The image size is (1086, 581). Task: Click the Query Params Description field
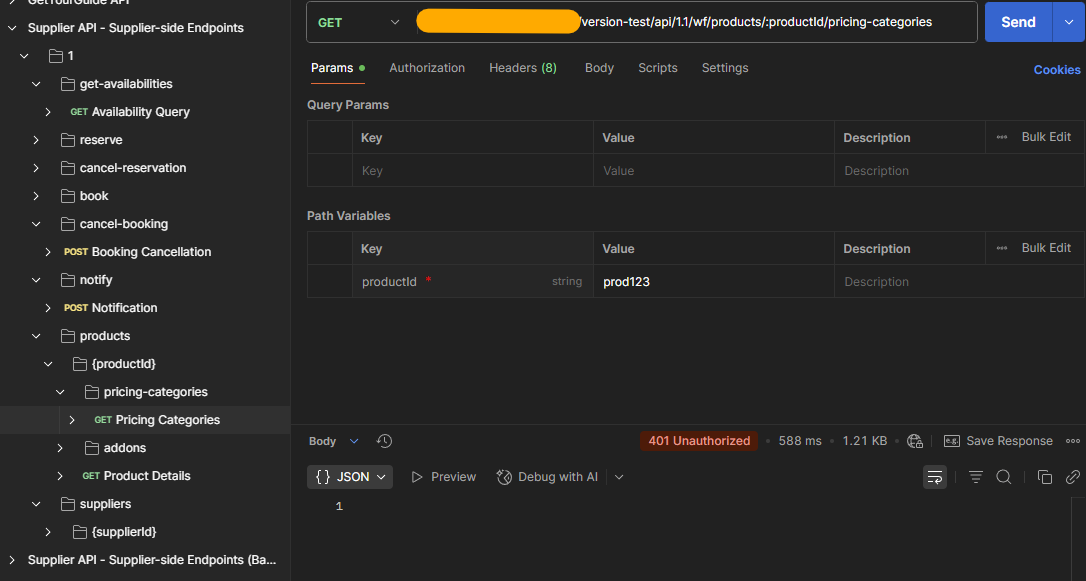pyautogui.click(x=959, y=170)
